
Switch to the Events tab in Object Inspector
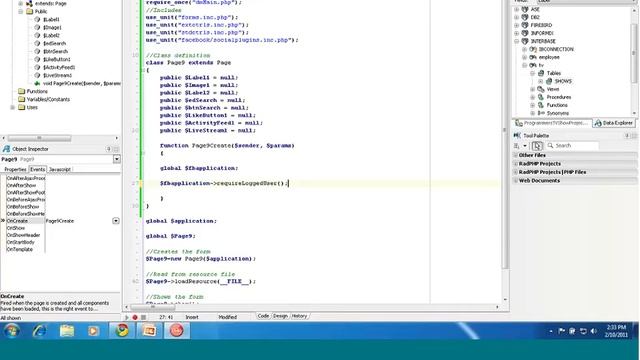(38, 169)
